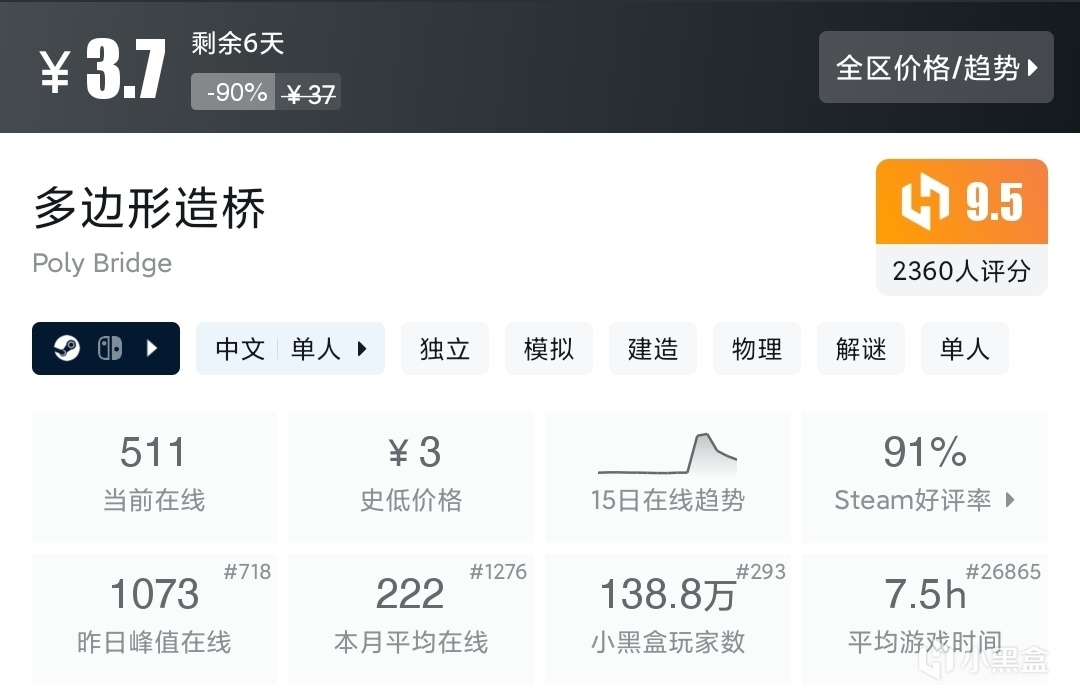
Task: Open the 史低价格 ¥3 stat card
Action: (x=411, y=477)
